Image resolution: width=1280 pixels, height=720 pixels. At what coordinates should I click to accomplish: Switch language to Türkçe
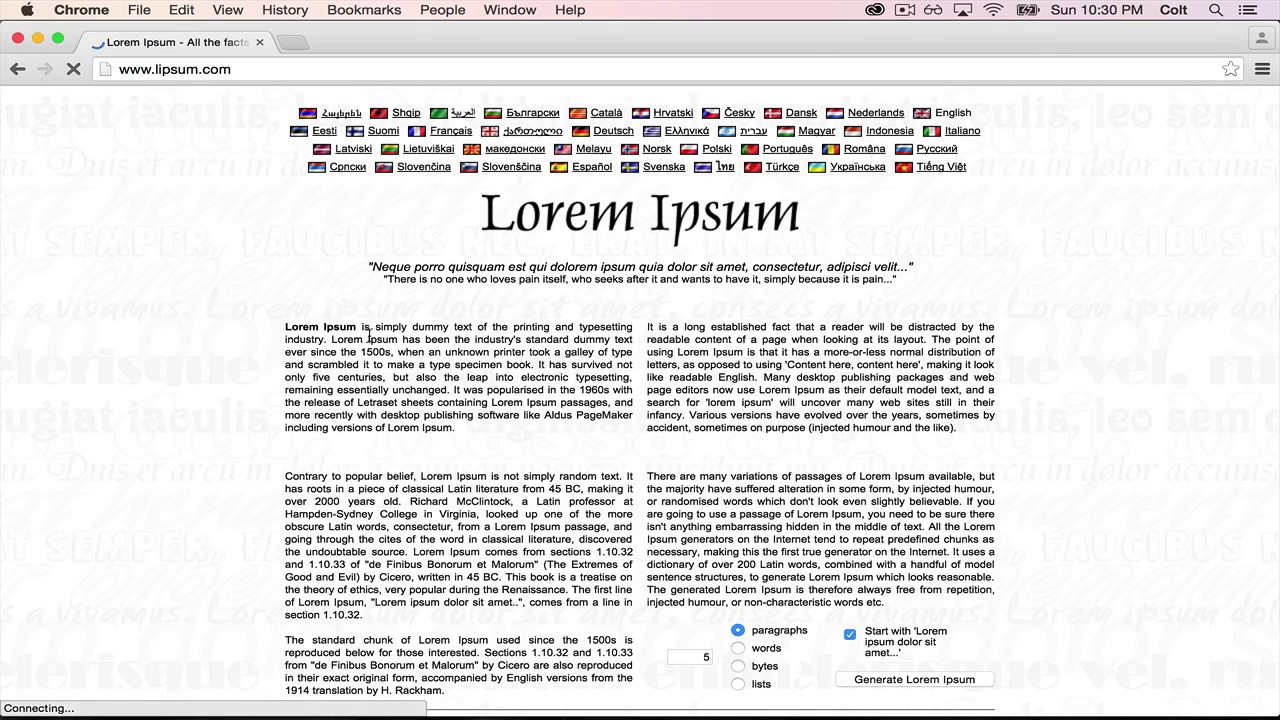782,167
